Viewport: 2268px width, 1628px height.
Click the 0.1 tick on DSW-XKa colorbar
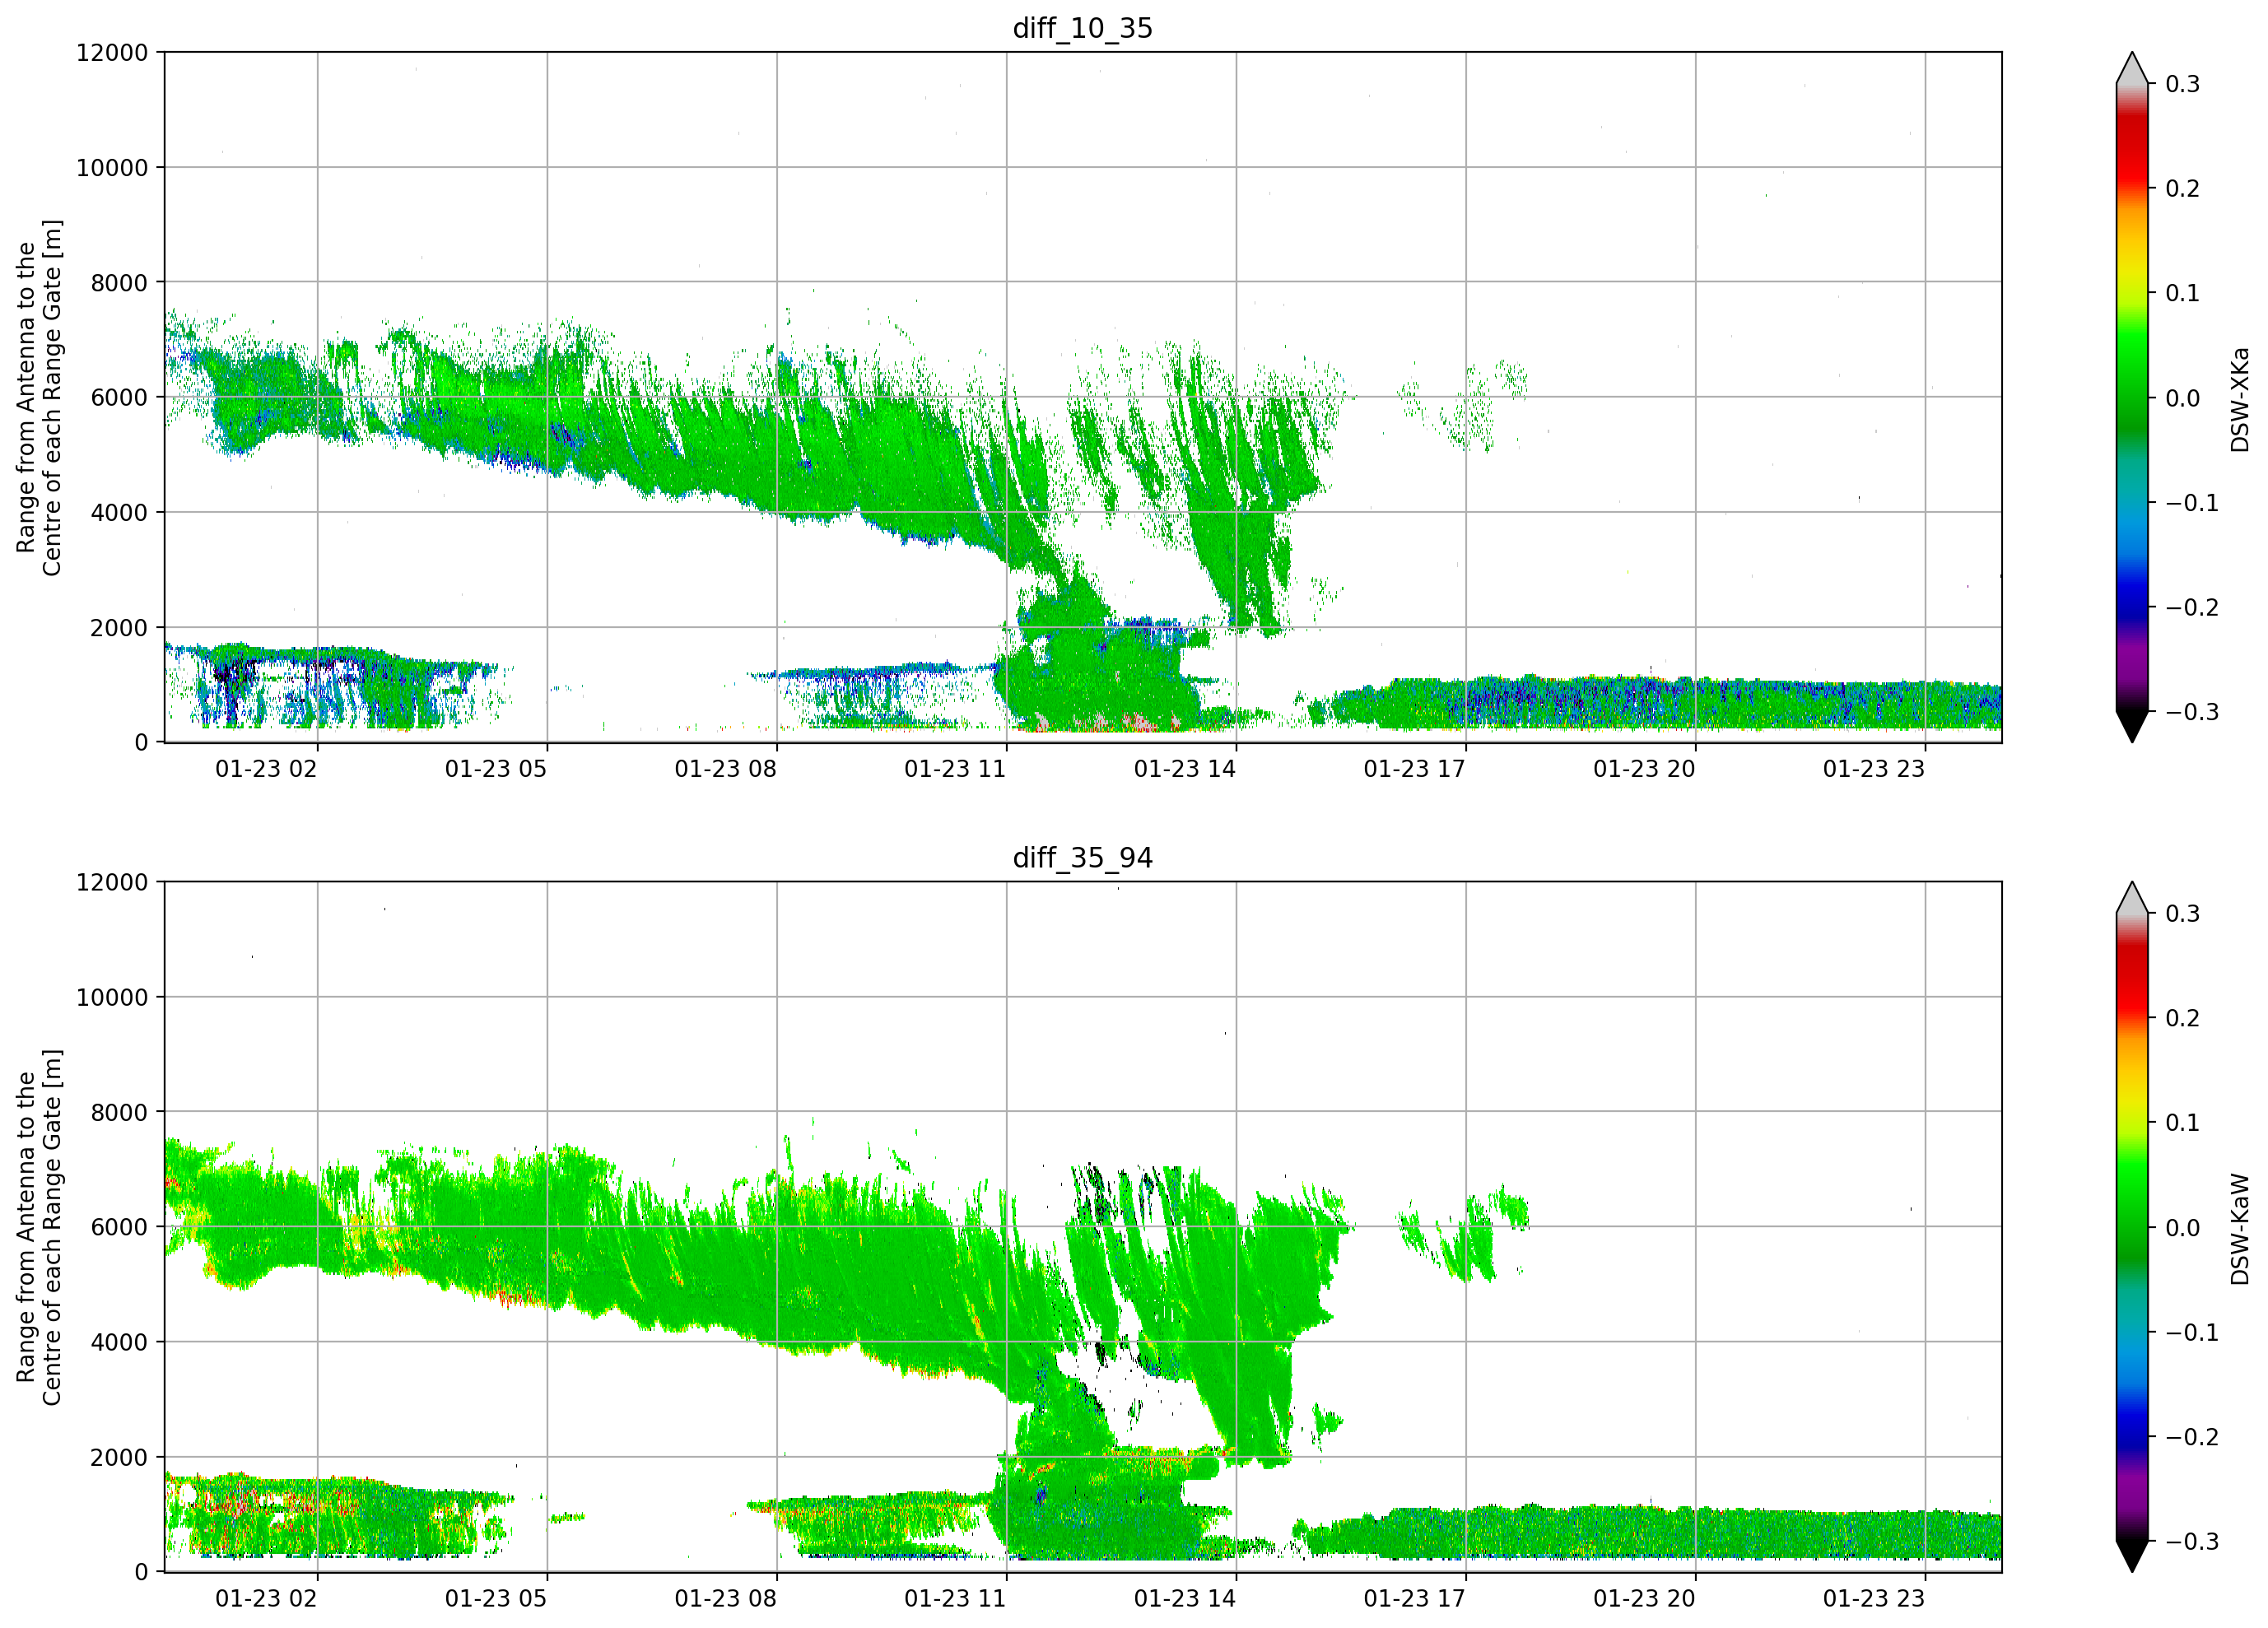(x=2182, y=293)
